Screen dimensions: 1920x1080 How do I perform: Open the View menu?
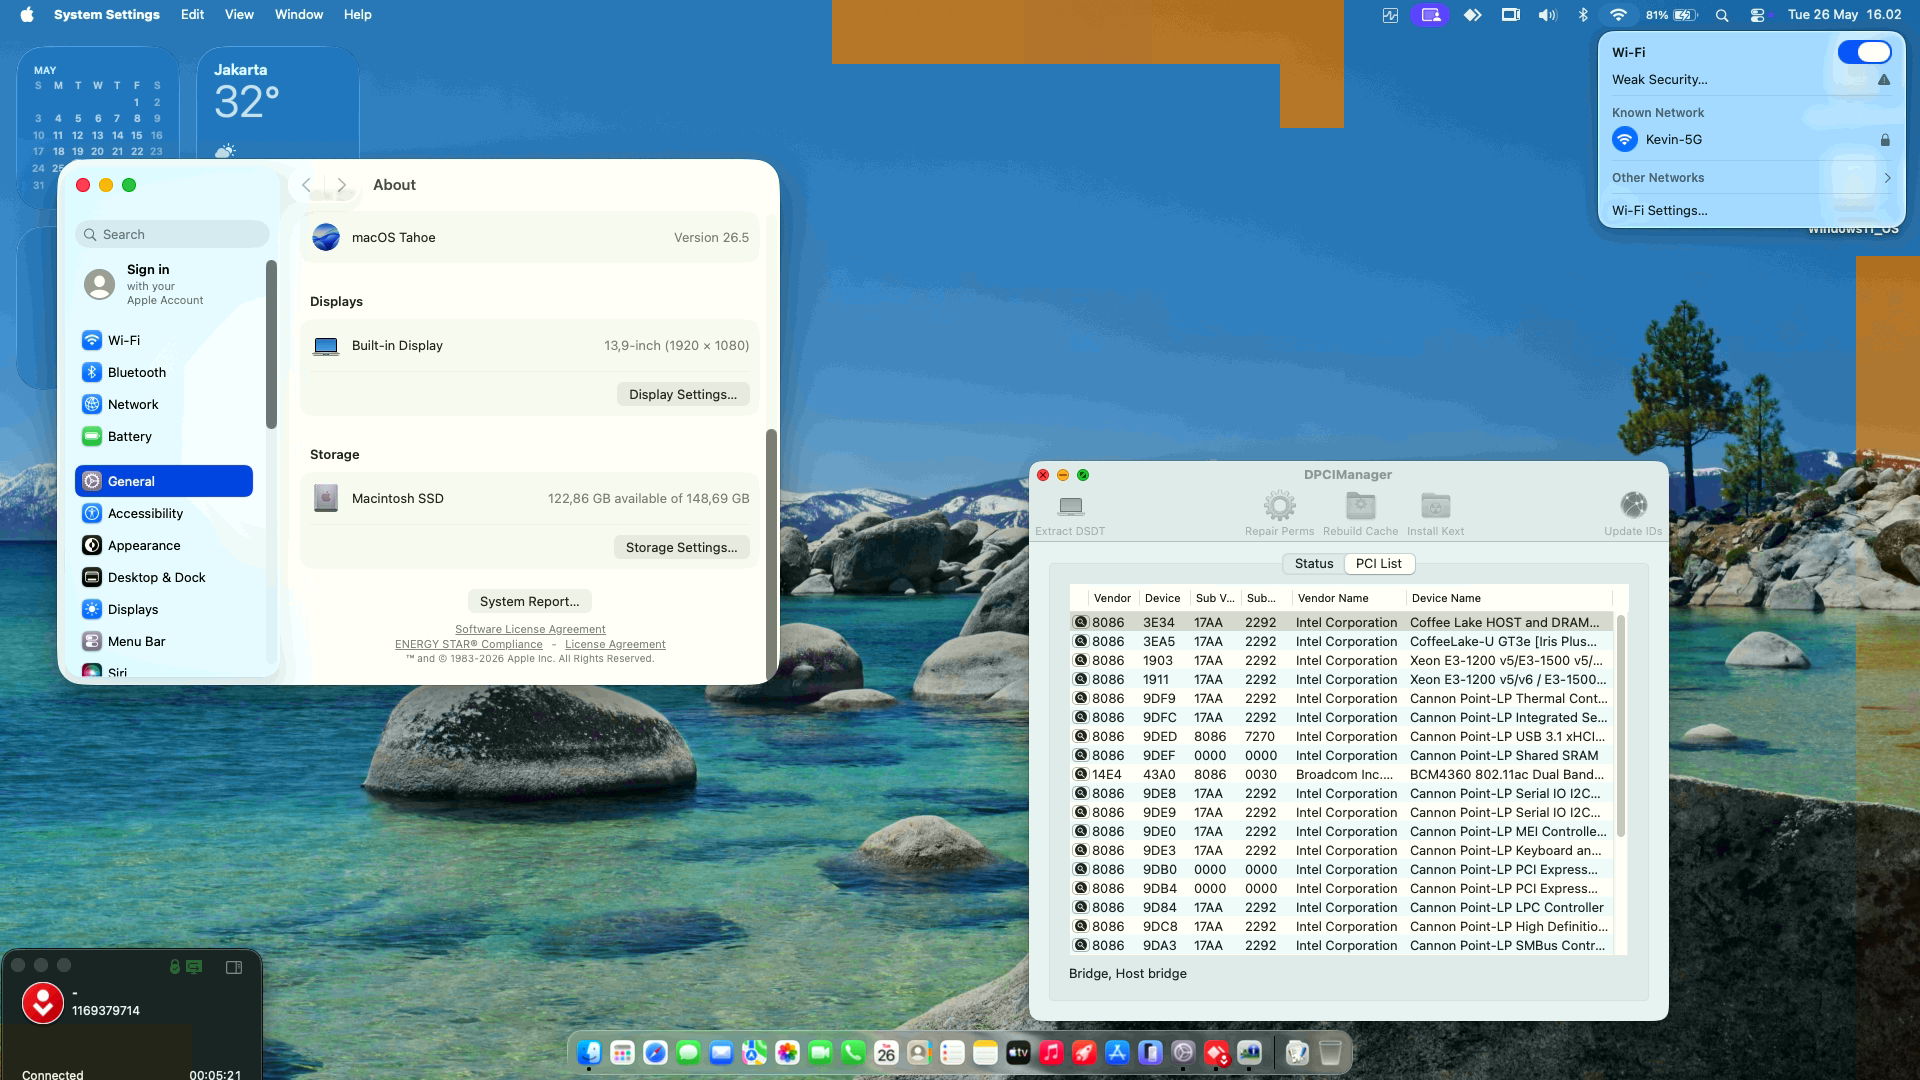tap(239, 15)
